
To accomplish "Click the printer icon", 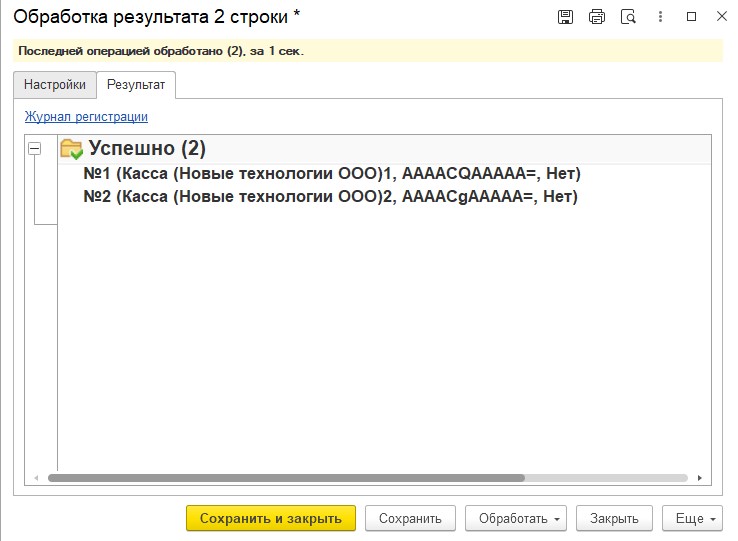I will (x=597, y=17).
